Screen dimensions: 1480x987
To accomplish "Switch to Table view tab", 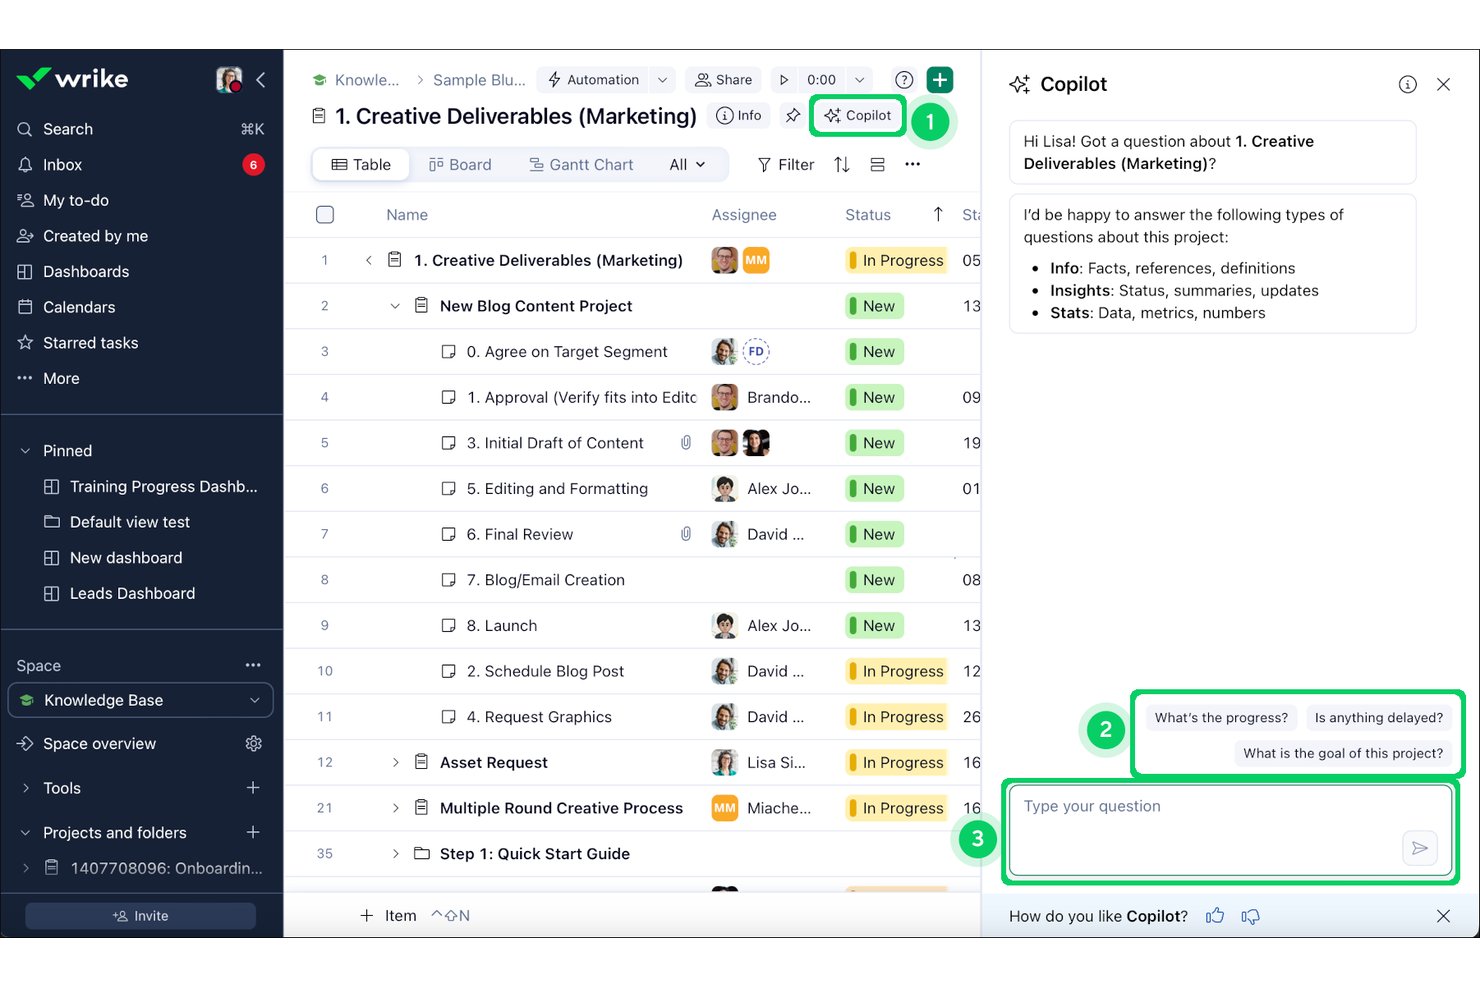I will pyautogui.click(x=361, y=165).
